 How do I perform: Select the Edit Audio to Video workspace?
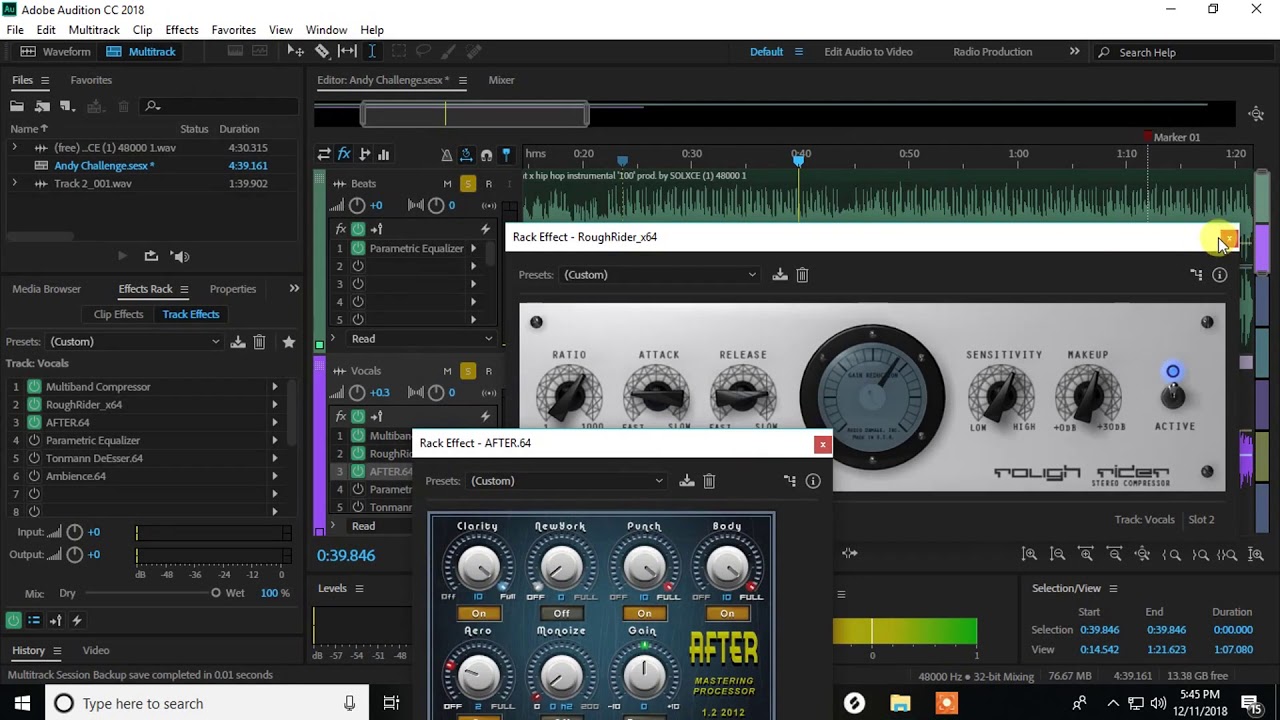click(868, 52)
